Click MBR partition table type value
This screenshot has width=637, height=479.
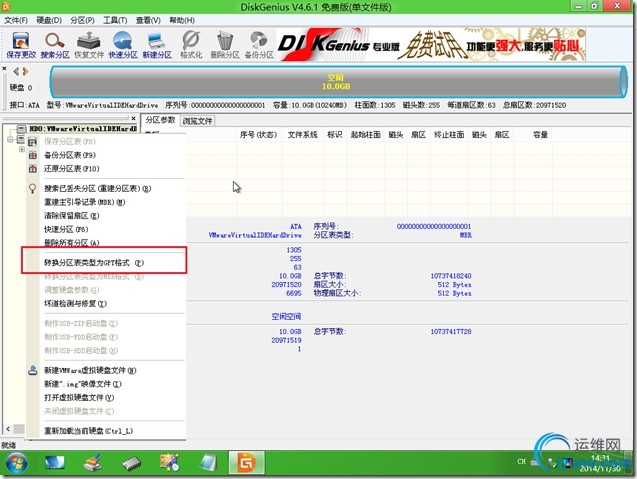click(x=466, y=235)
